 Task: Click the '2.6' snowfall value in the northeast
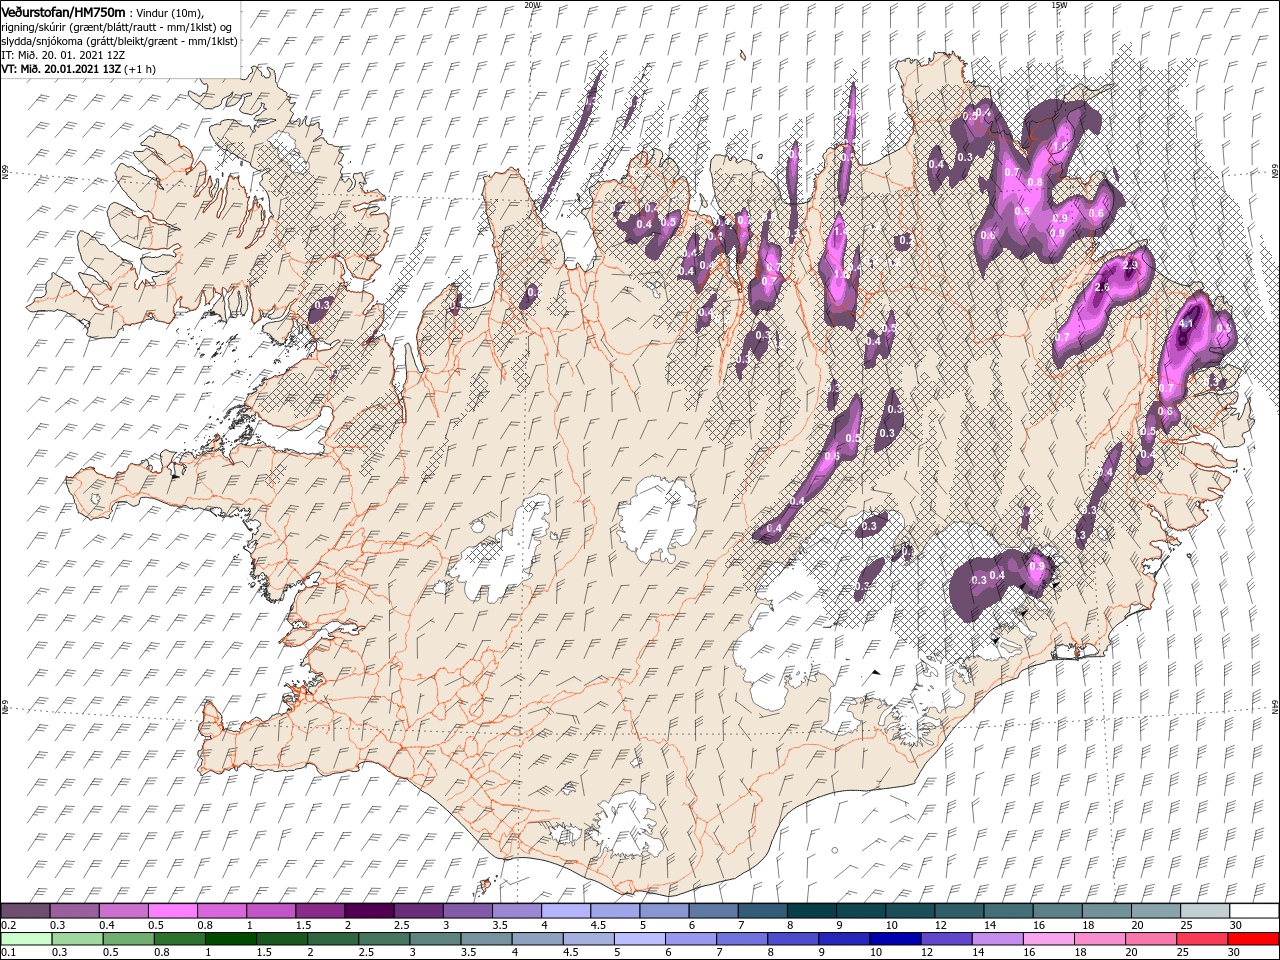pyautogui.click(x=1103, y=287)
